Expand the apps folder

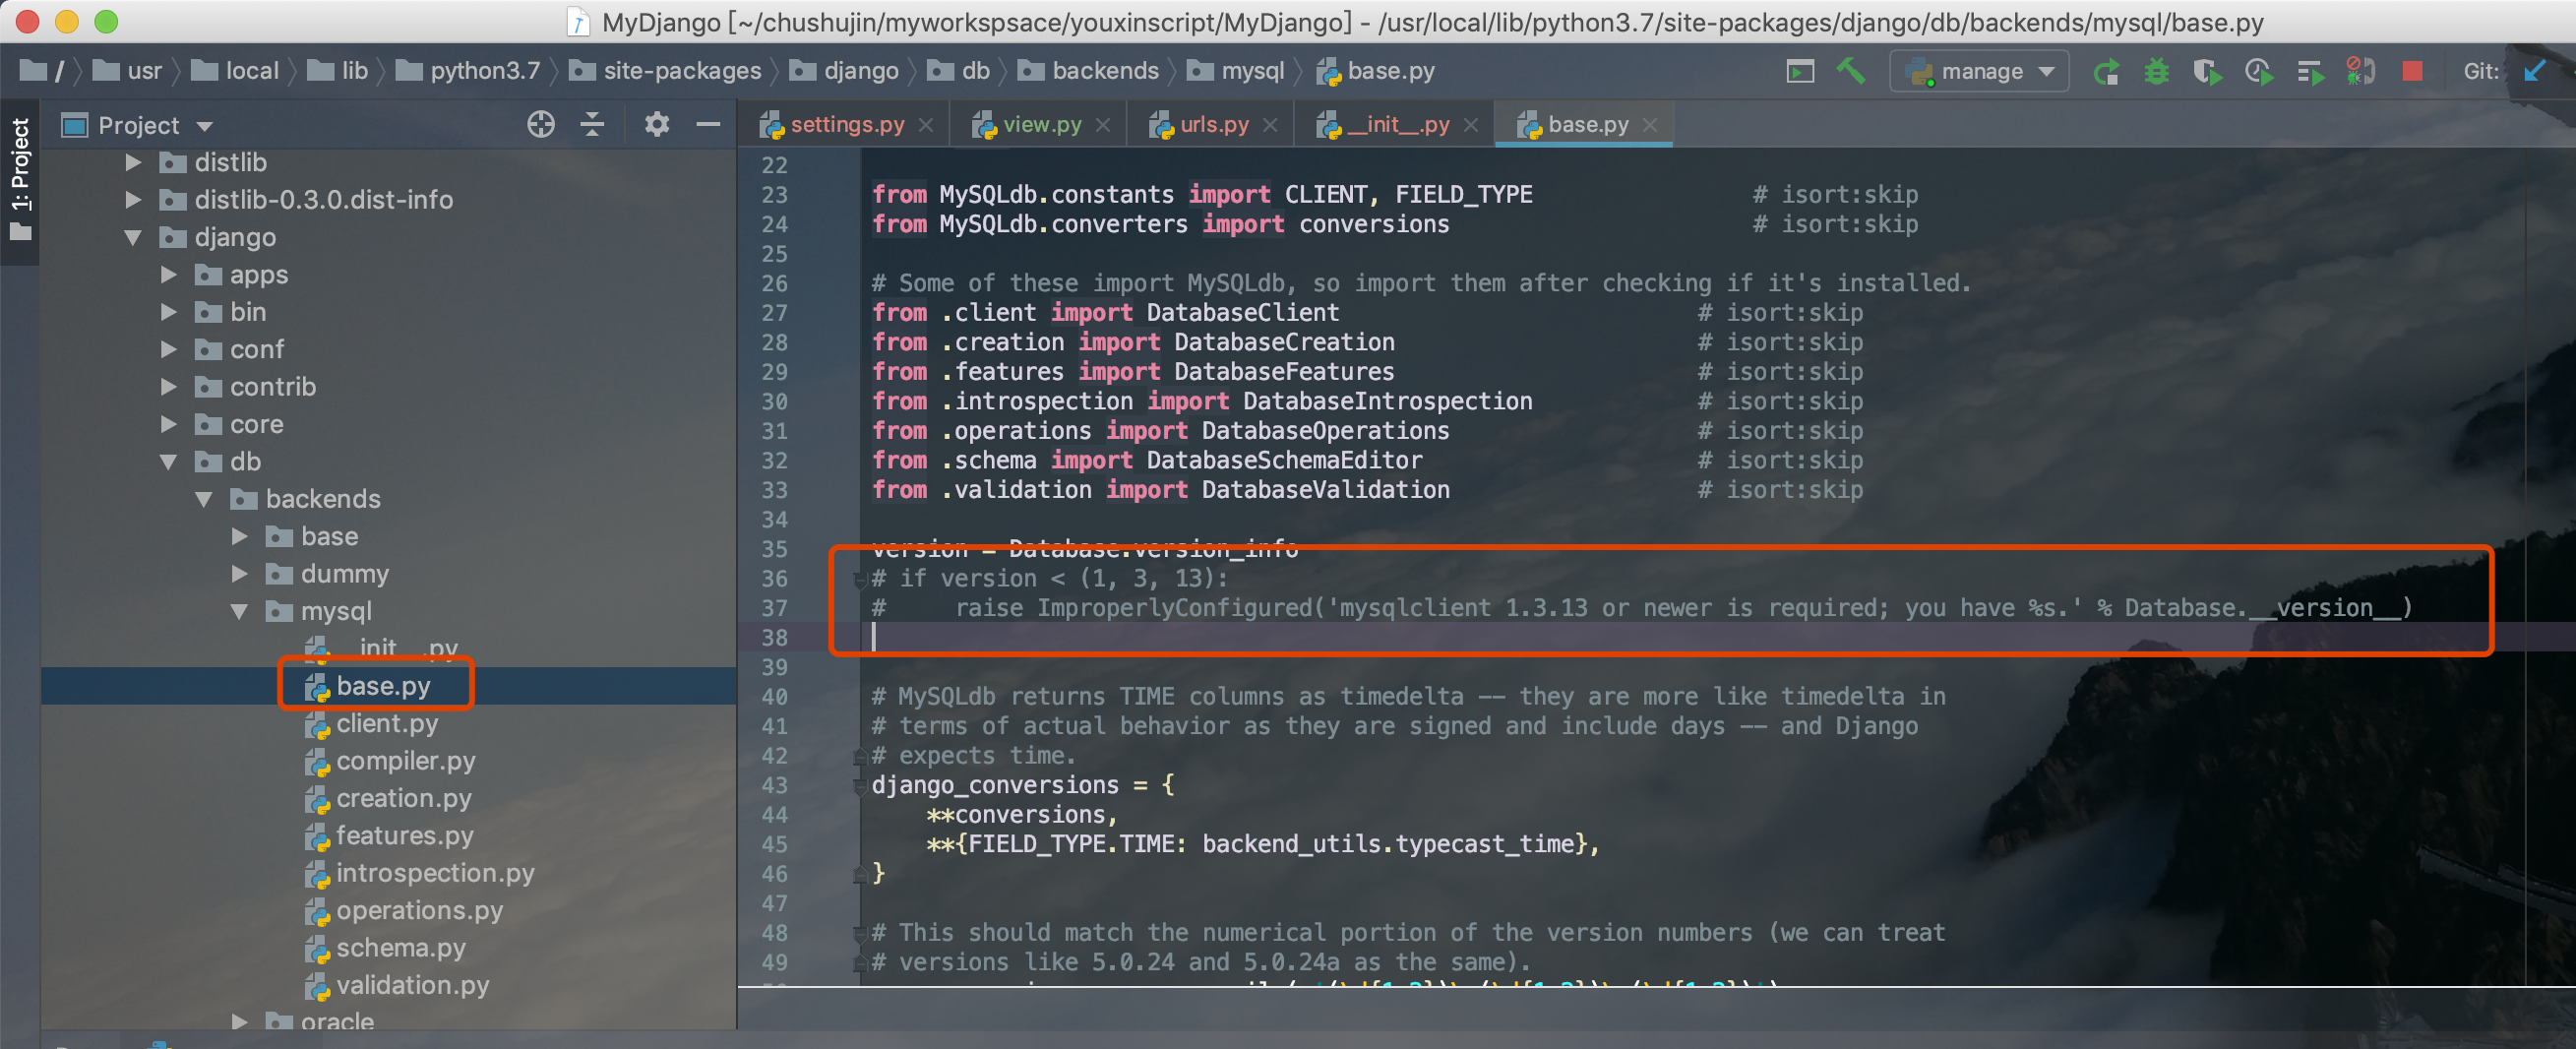(169, 274)
